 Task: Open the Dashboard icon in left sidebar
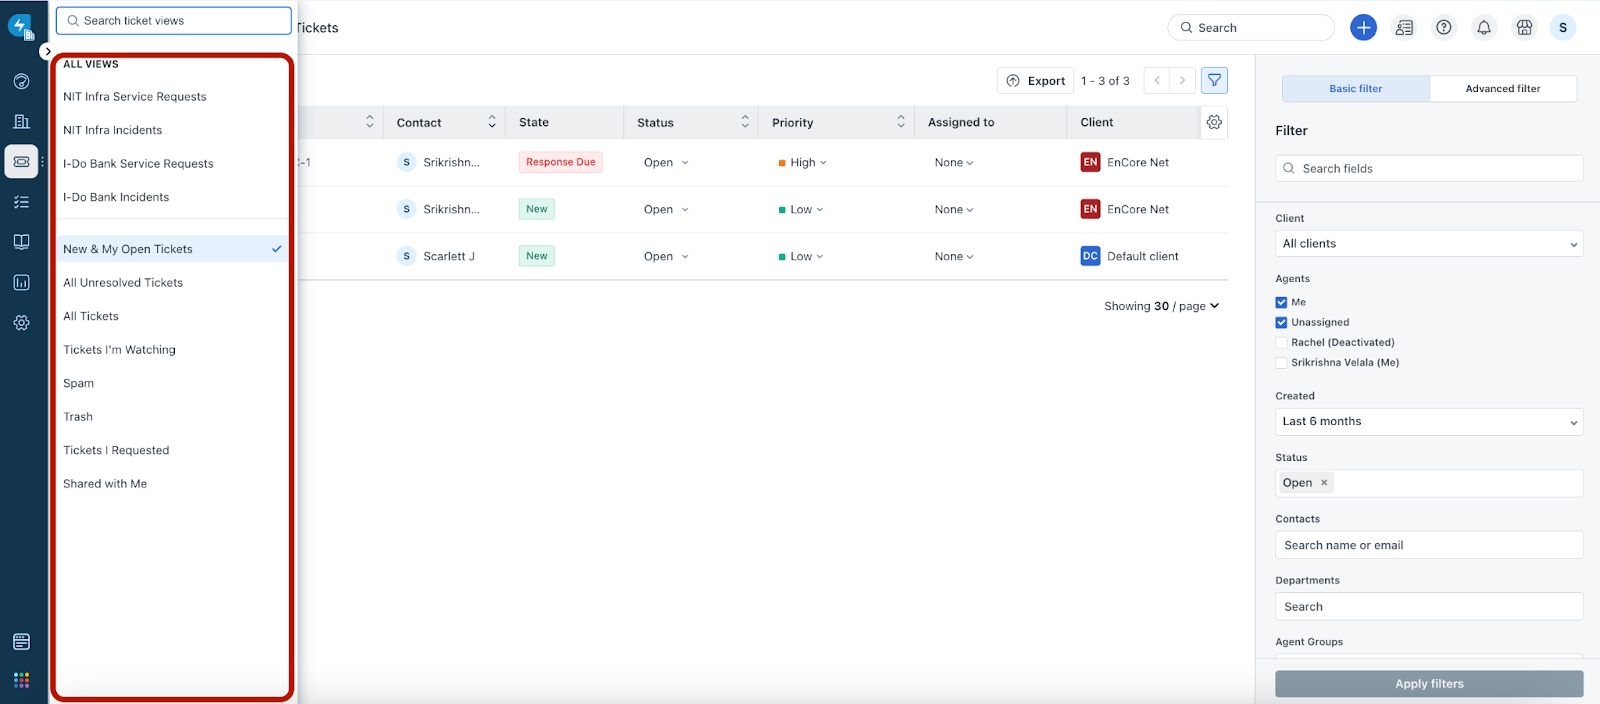click(21, 81)
